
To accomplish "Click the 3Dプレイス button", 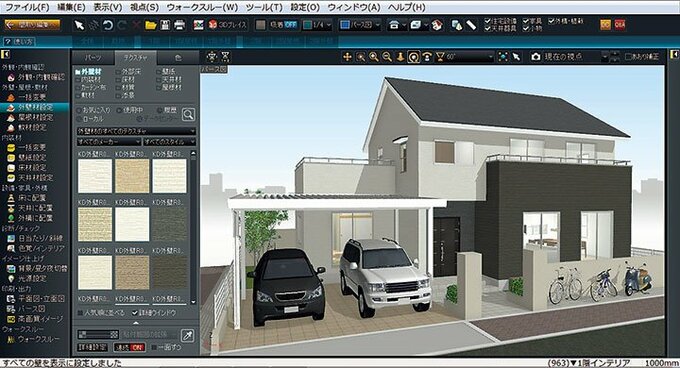I will pyautogui.click(x=227, y=25).
